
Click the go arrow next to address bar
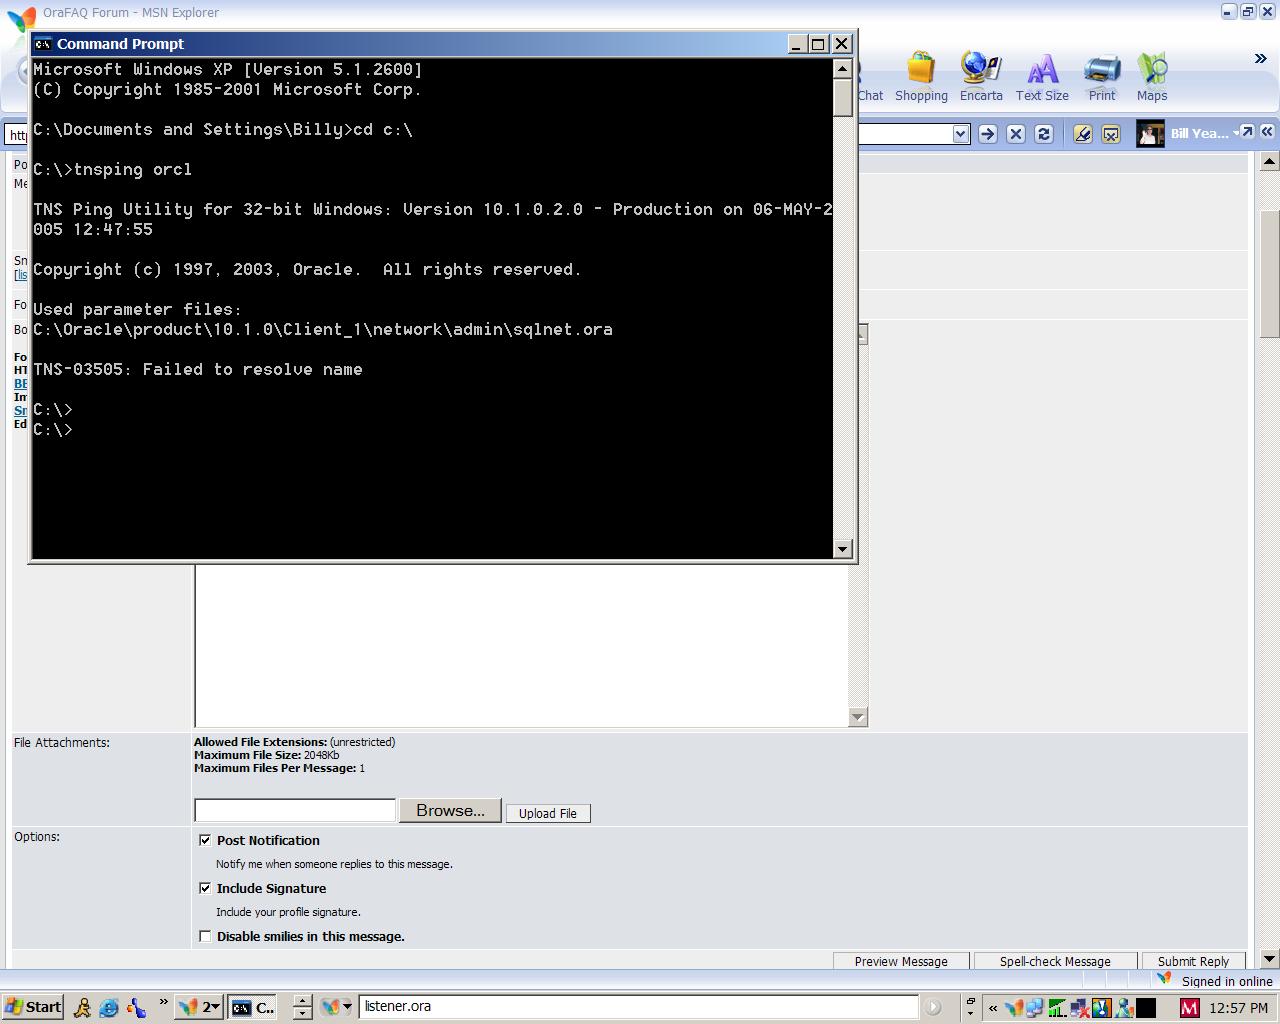[988, 134]
